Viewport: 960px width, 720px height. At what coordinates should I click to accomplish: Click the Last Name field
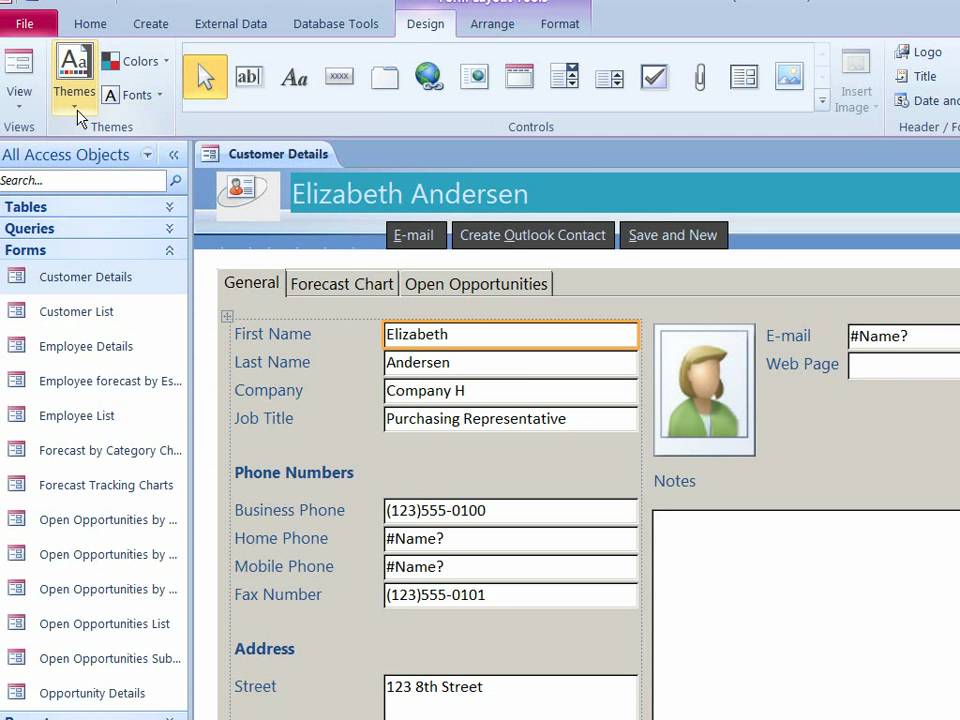pos(511,362)
